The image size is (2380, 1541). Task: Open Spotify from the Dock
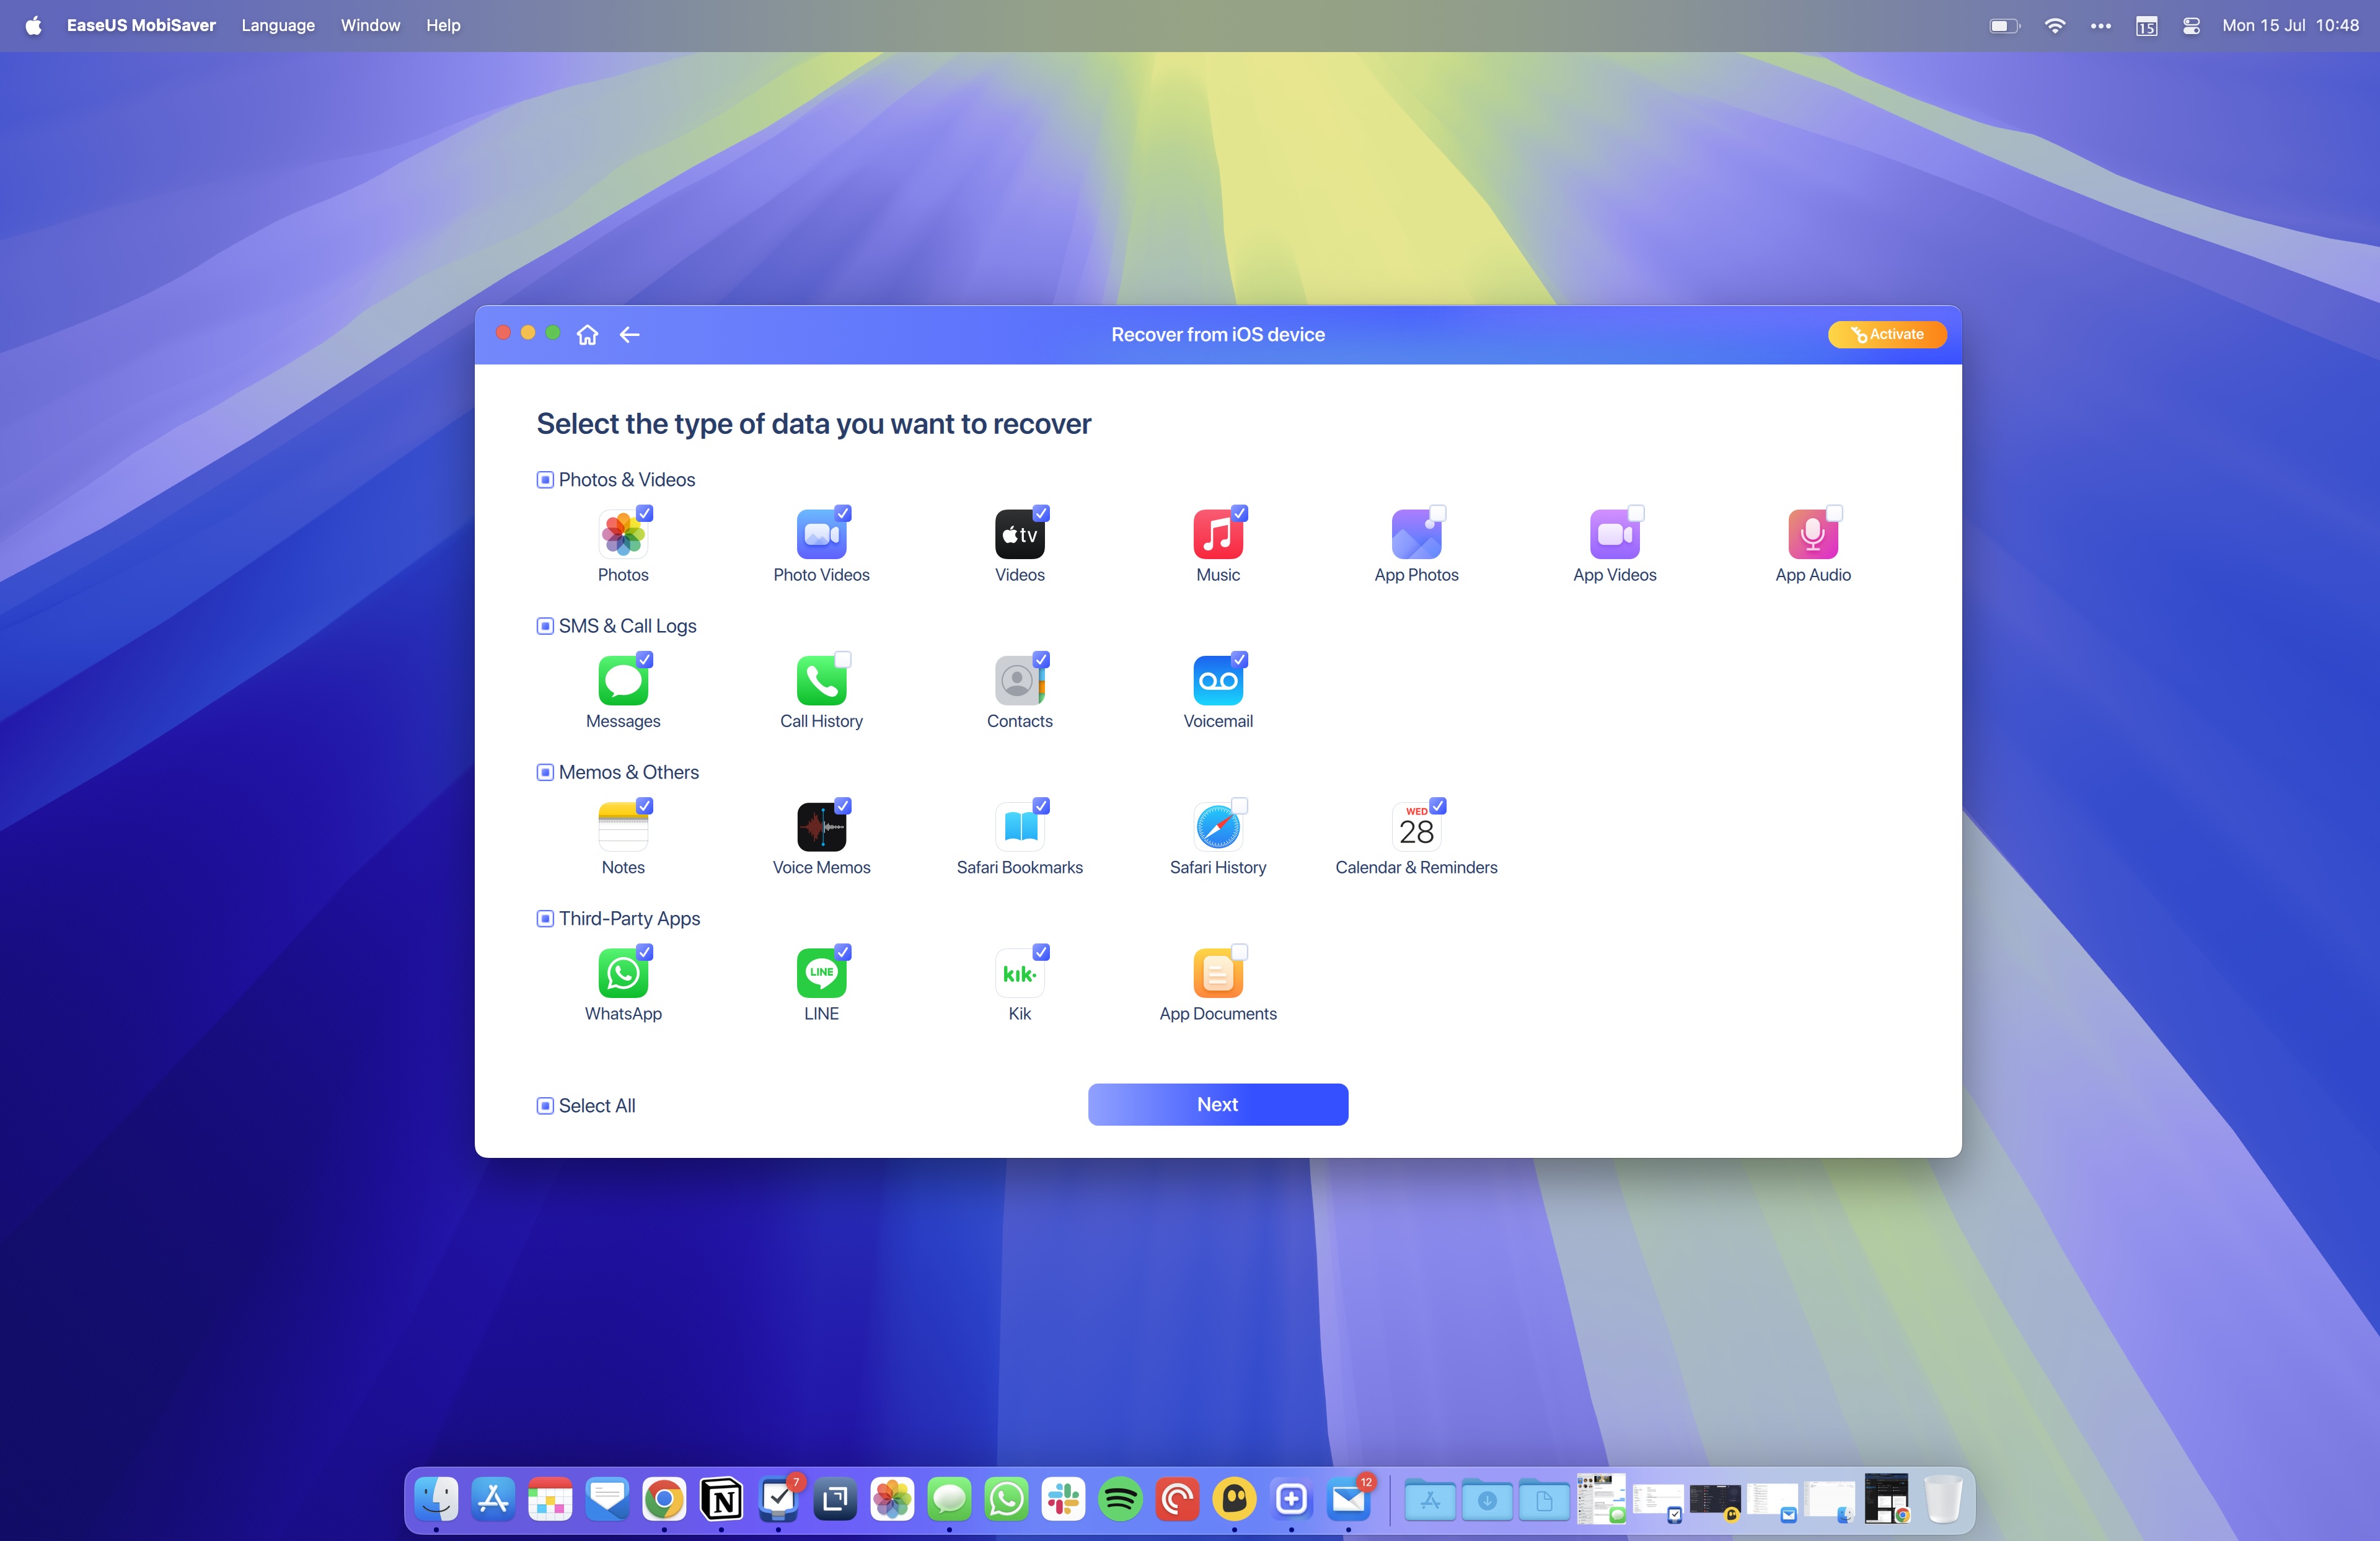(x=1120, y=1499)
